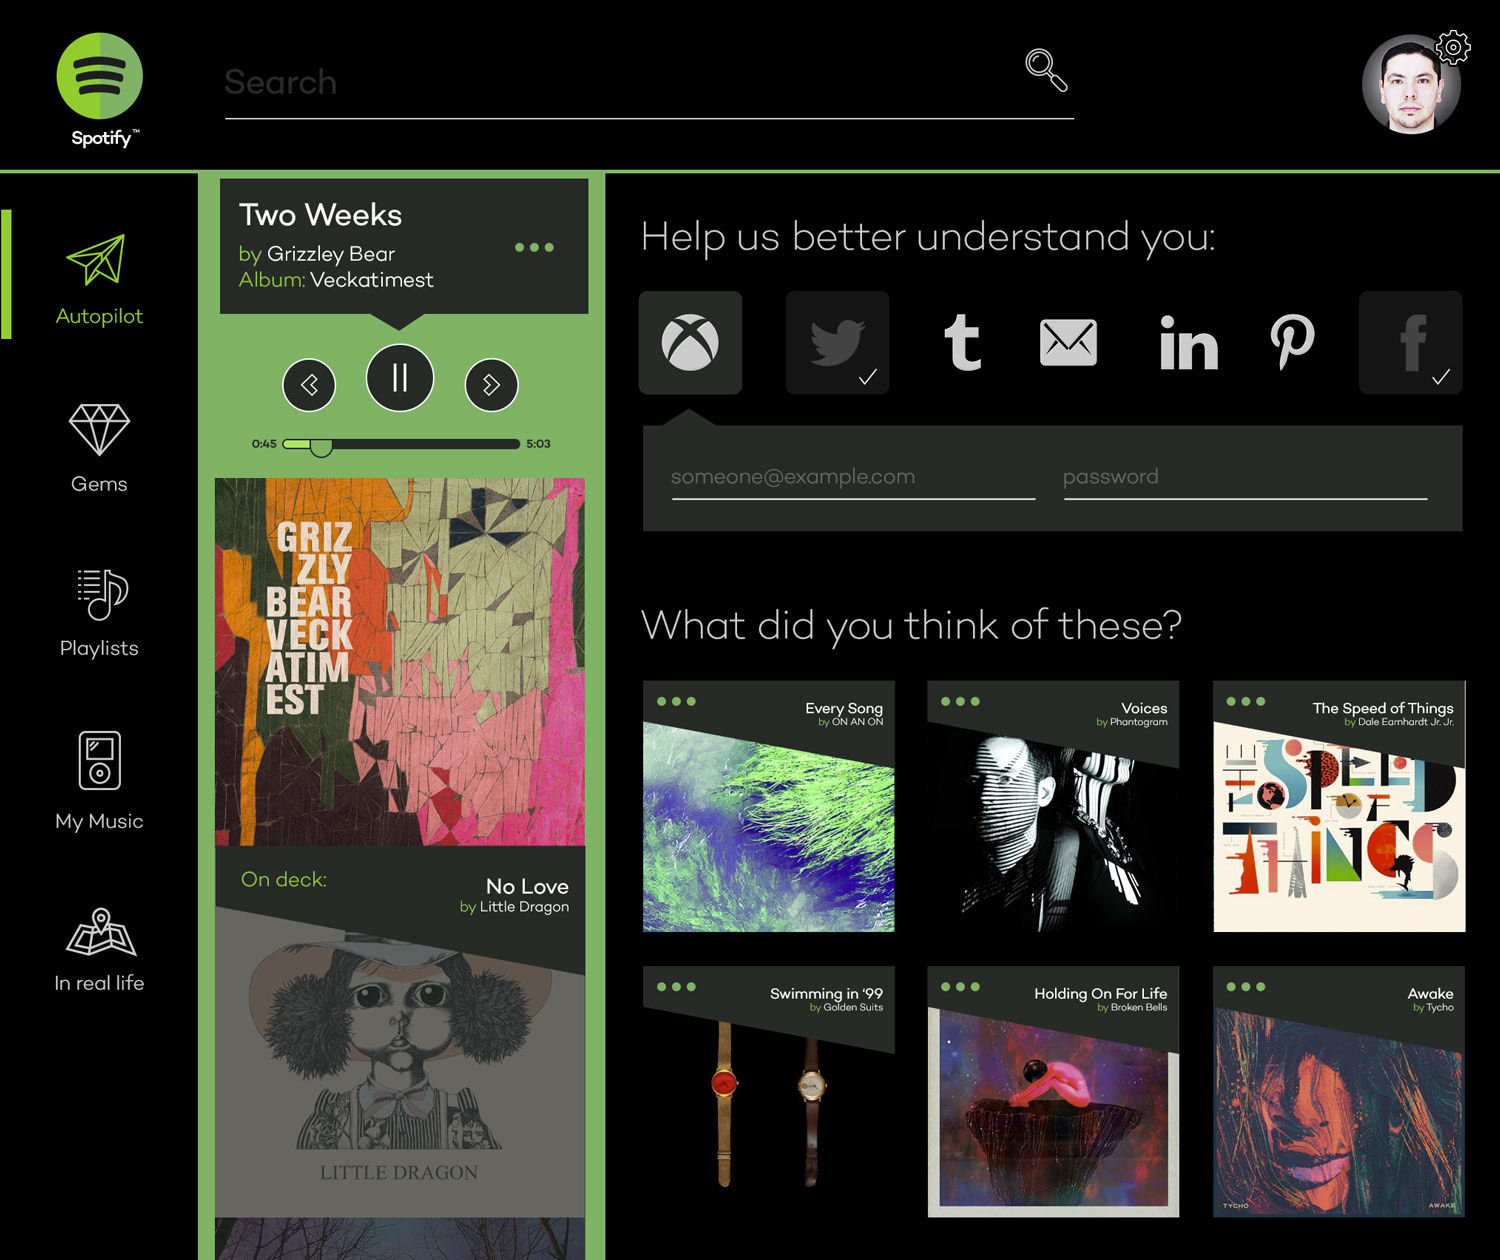
Task: Open the user profile photo
Action: (x=1410, y=86)
